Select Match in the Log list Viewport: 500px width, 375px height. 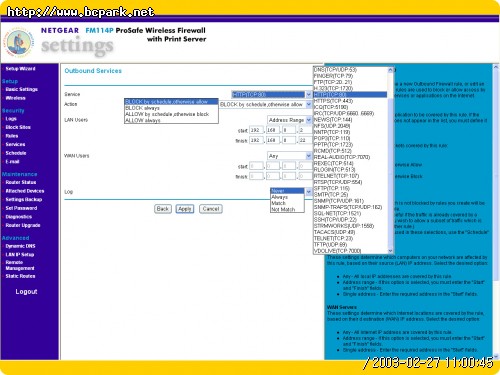(287, 203)
